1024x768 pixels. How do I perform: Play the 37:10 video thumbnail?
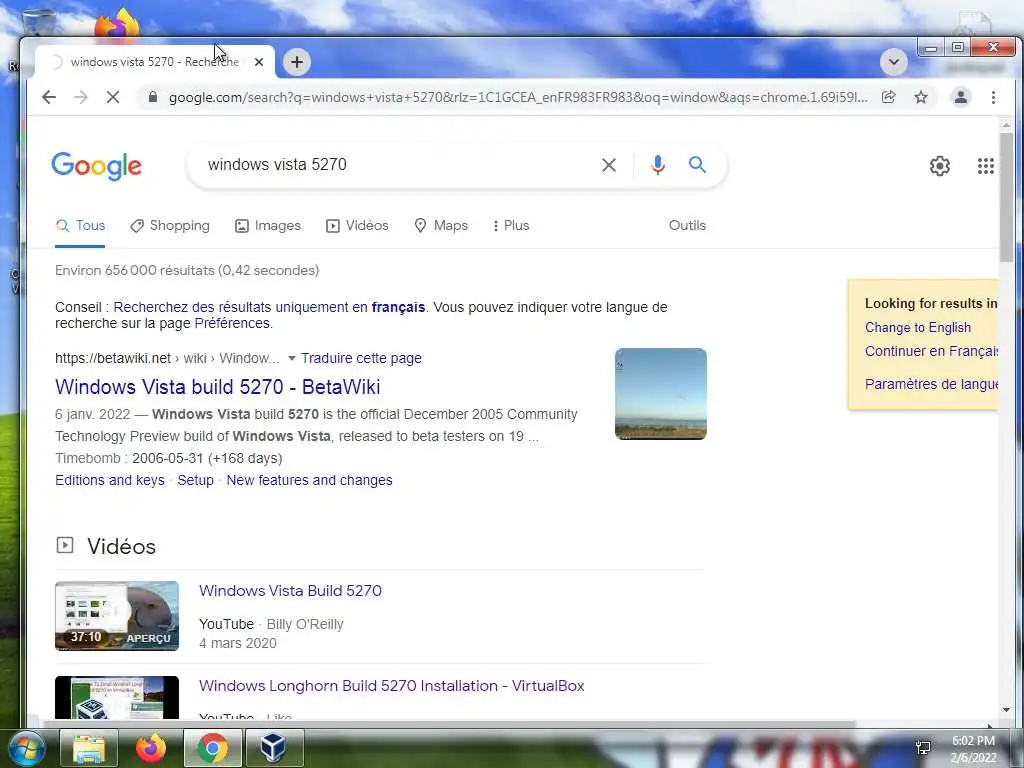point(117,616)
